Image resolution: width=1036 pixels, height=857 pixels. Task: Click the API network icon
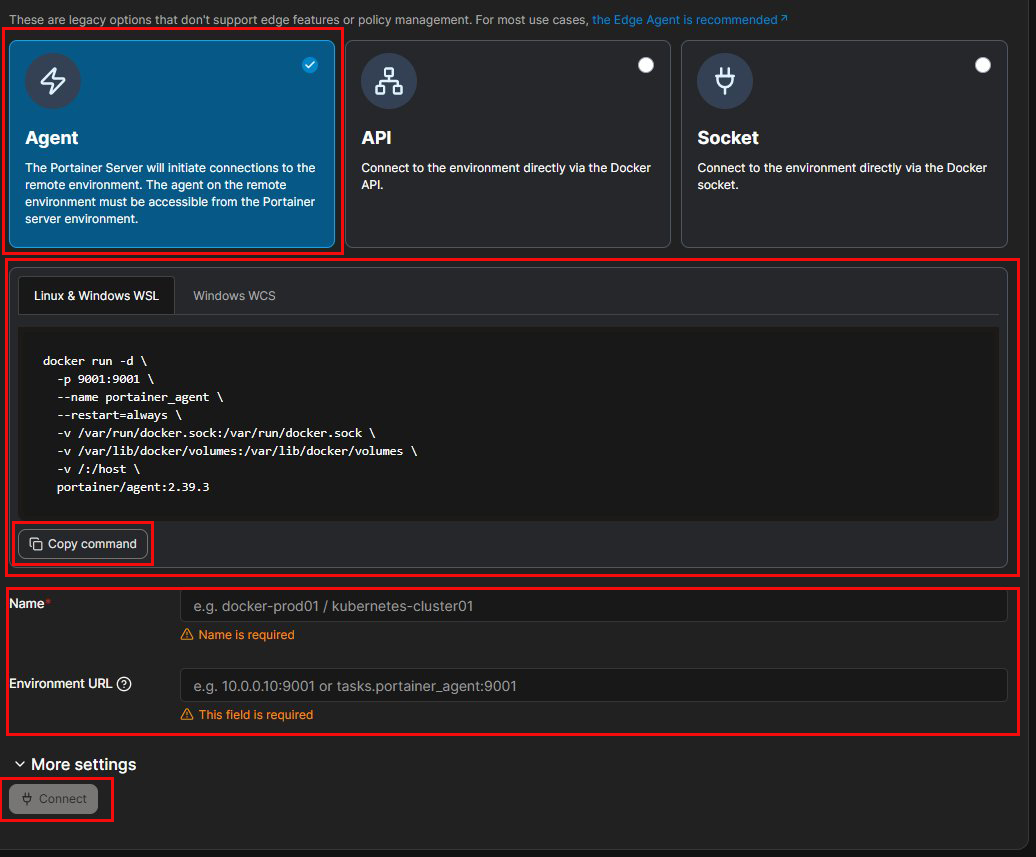[388, 81]
